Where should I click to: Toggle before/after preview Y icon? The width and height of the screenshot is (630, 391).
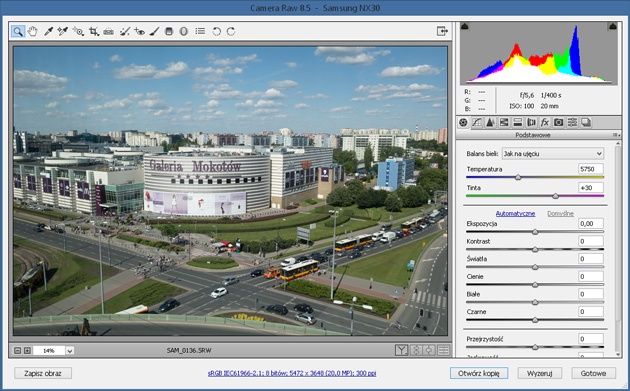pos(401,350)
